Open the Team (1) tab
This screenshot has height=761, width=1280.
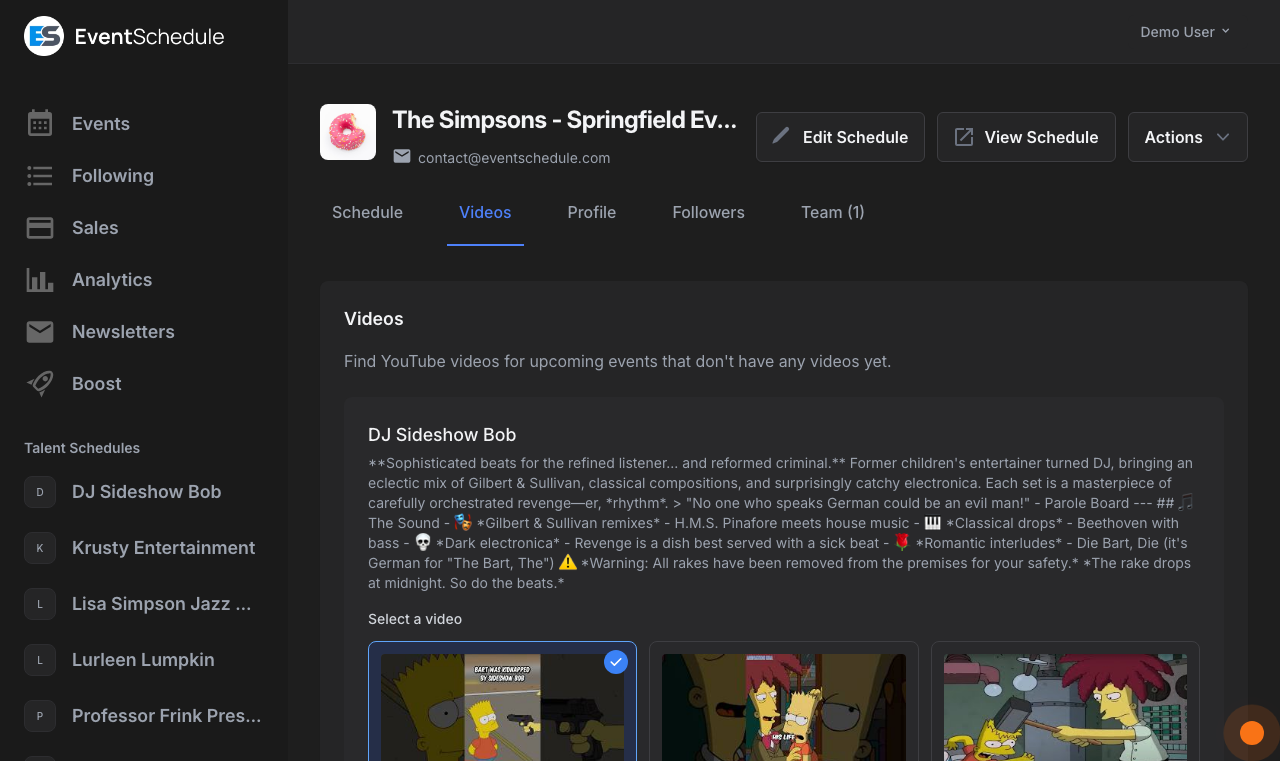(x=833, y=212)
